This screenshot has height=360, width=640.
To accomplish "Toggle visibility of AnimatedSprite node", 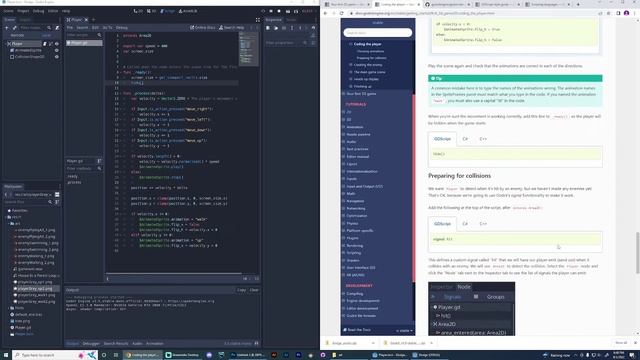I will point(57,50).
